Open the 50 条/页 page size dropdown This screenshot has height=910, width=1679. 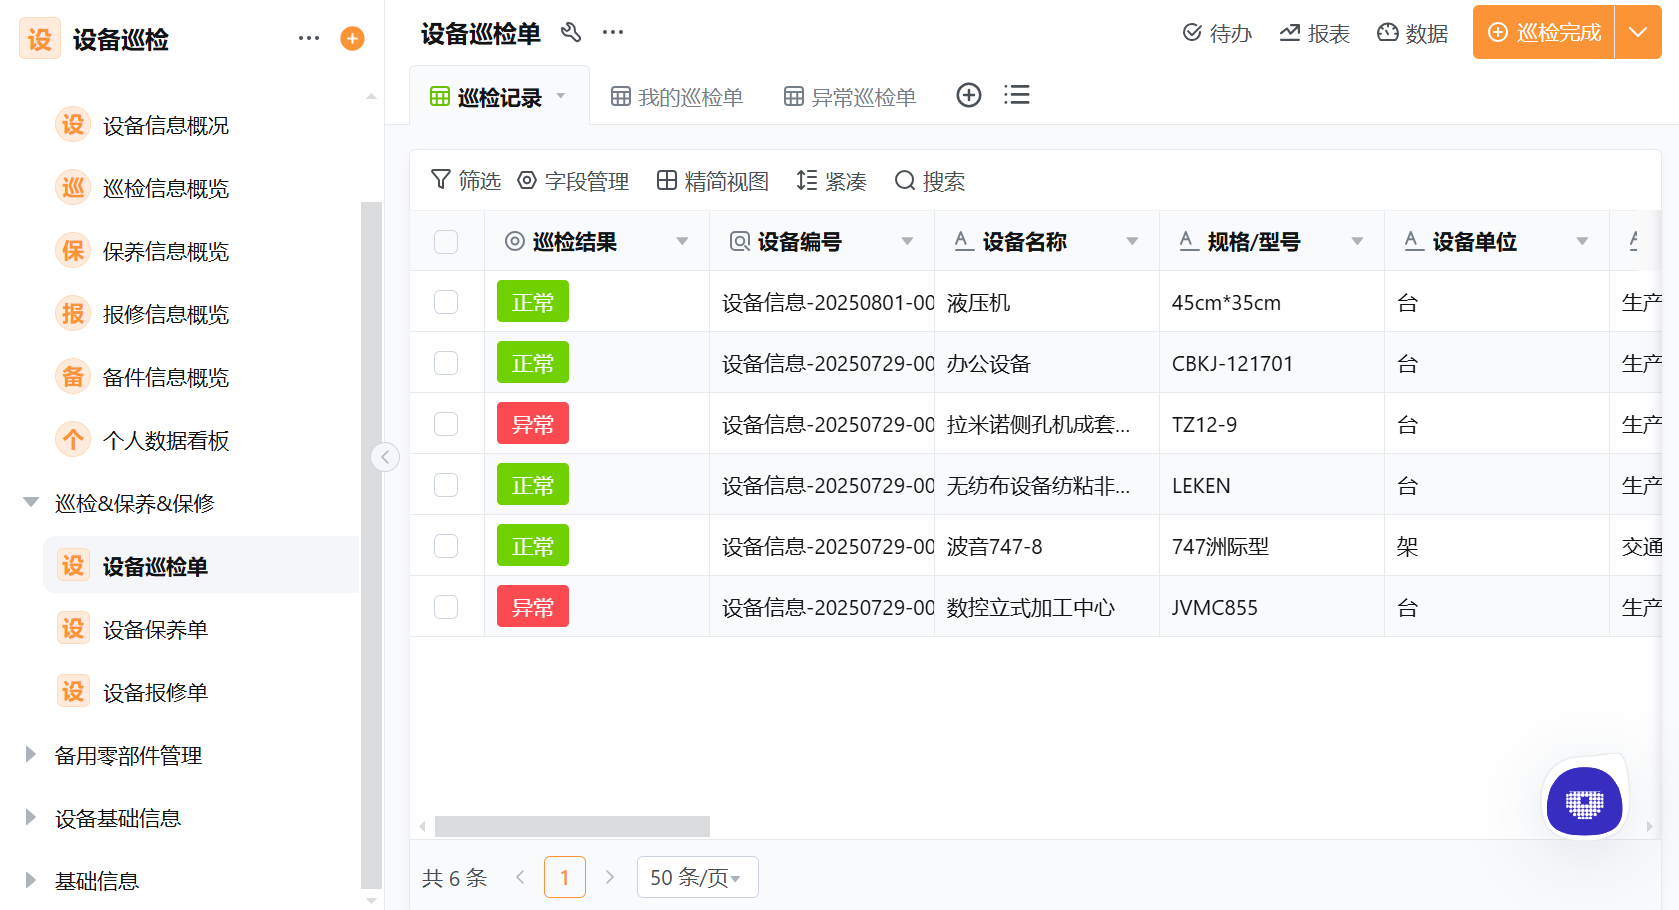[697, 877]
